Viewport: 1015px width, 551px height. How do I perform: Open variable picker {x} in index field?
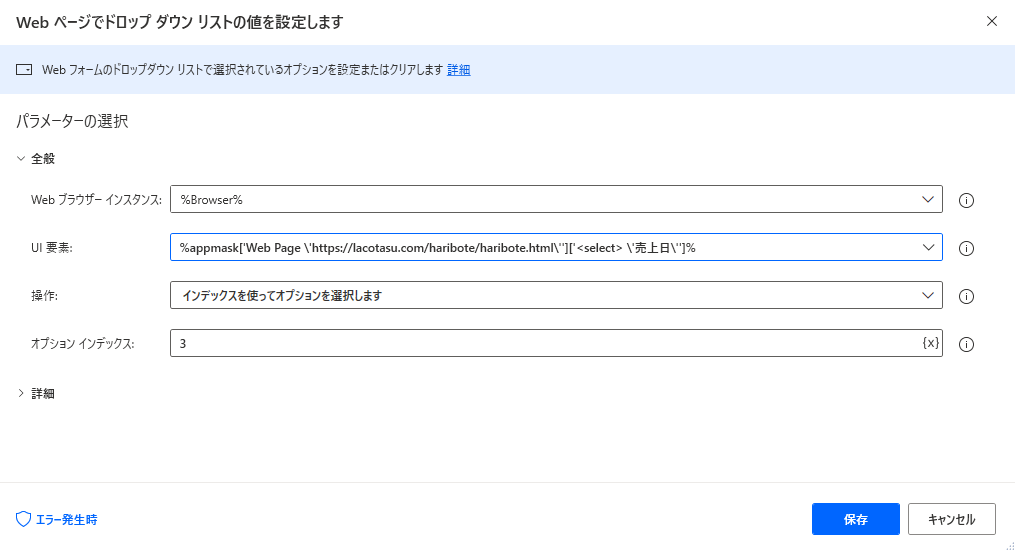pyautogui.click(x=930, y=343)
